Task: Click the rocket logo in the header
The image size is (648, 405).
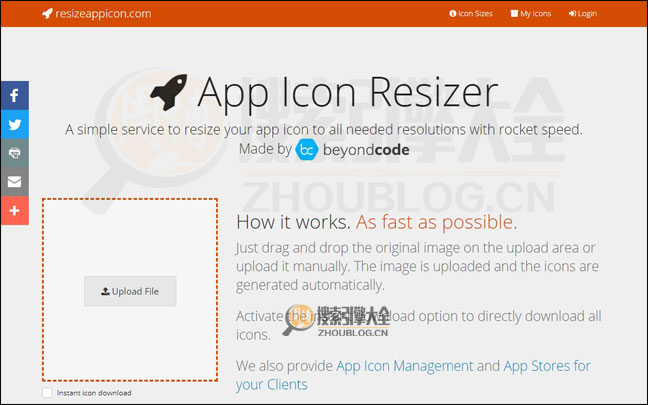Action: click(47, 14)
